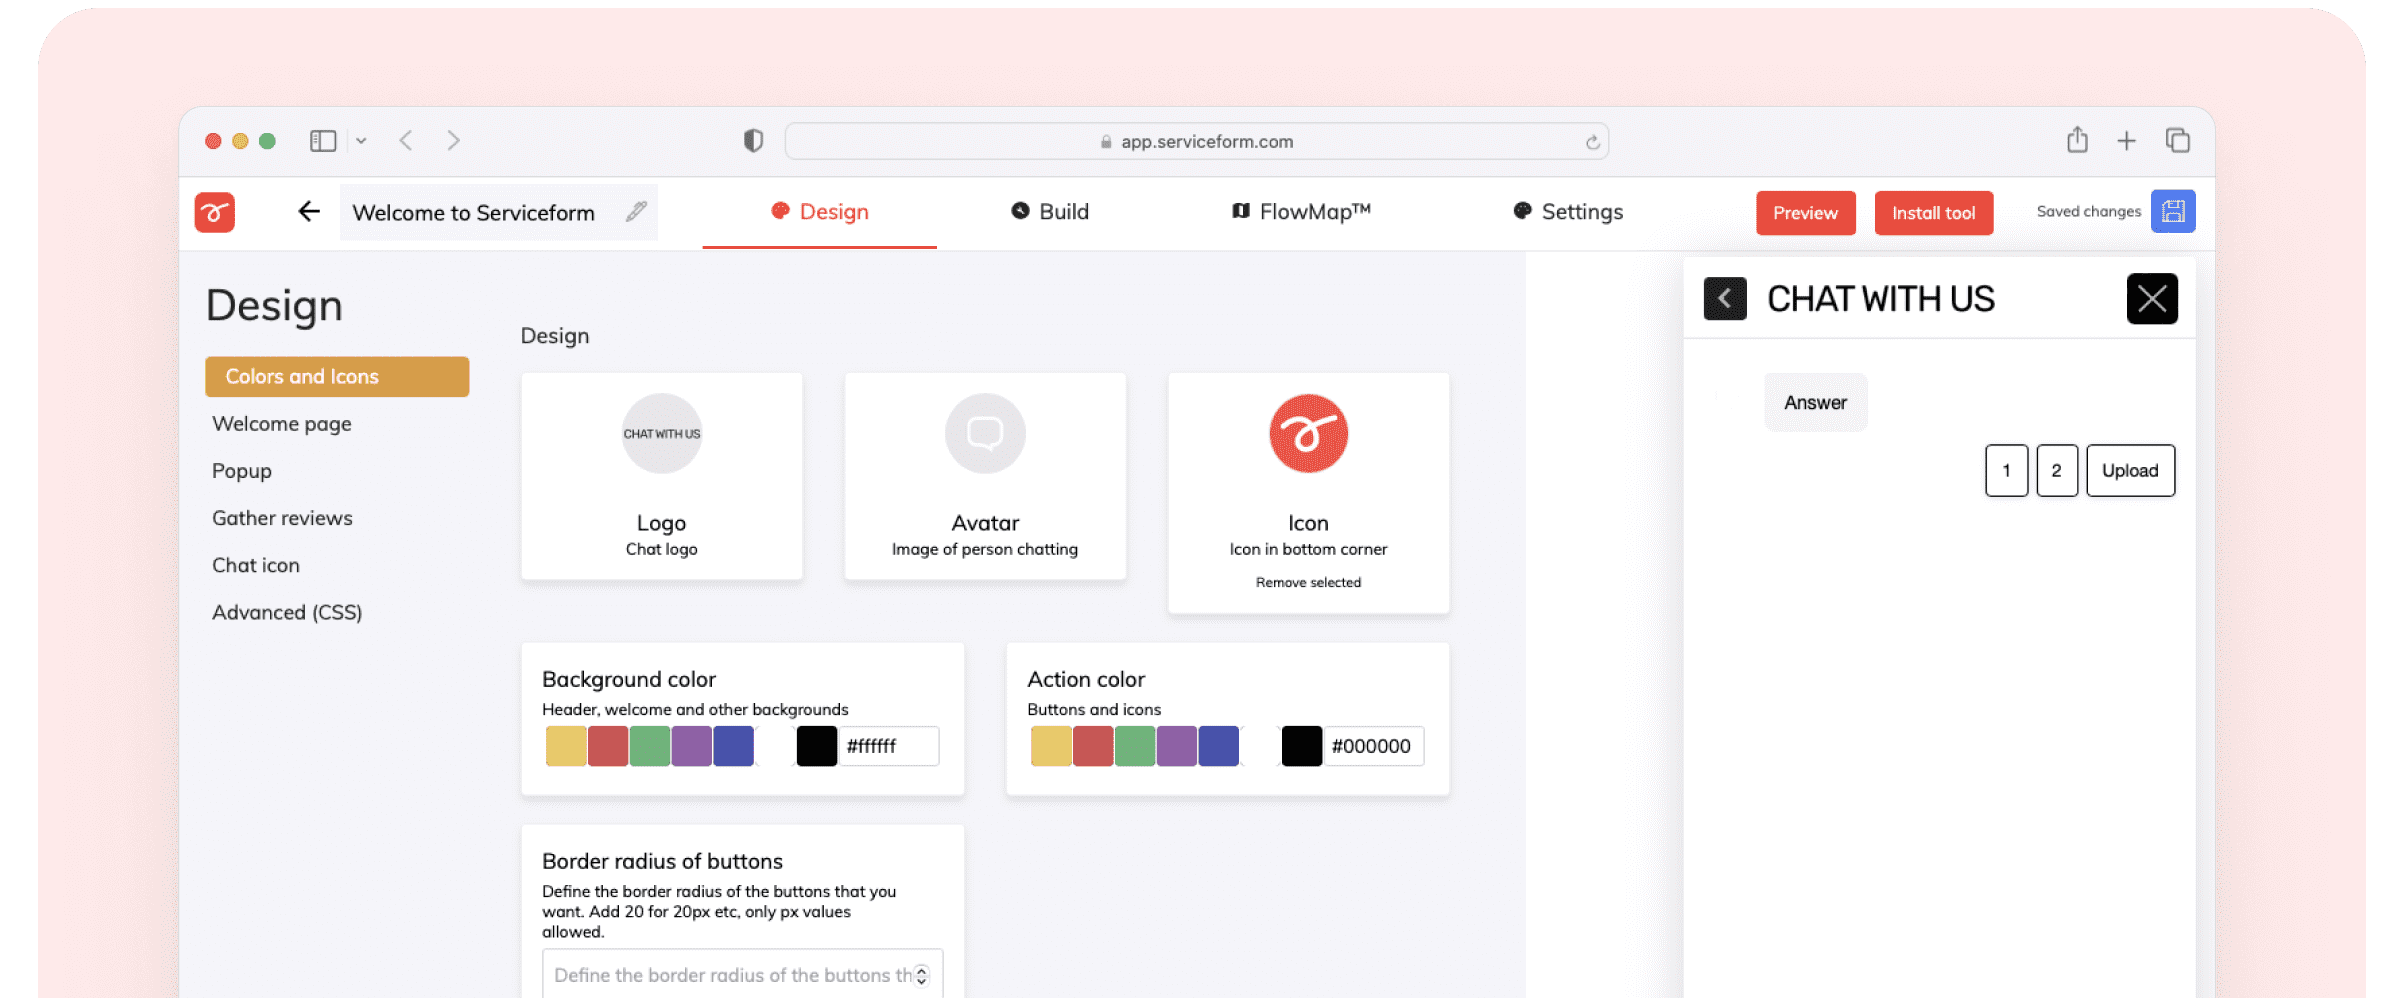
Task: Go back using the black left arrow
Action: (x=309, y=211)
